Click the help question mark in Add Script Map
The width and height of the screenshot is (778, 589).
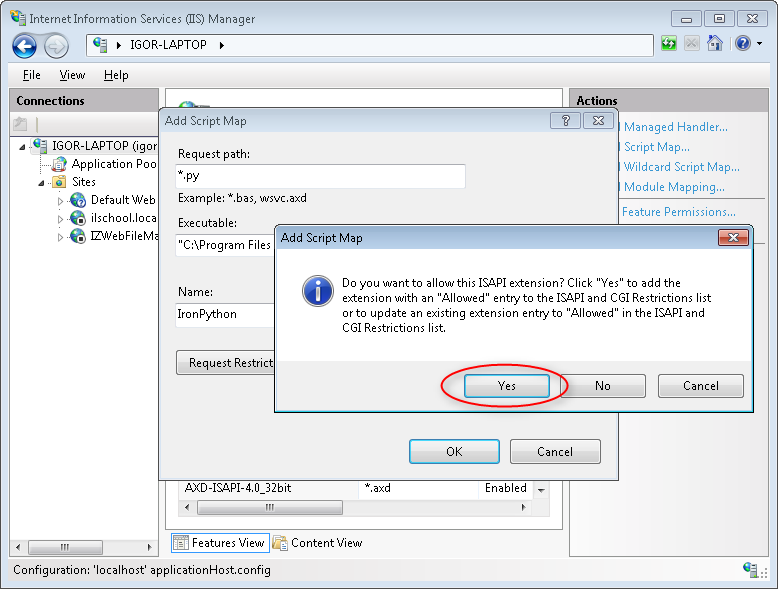click(565, 121)
